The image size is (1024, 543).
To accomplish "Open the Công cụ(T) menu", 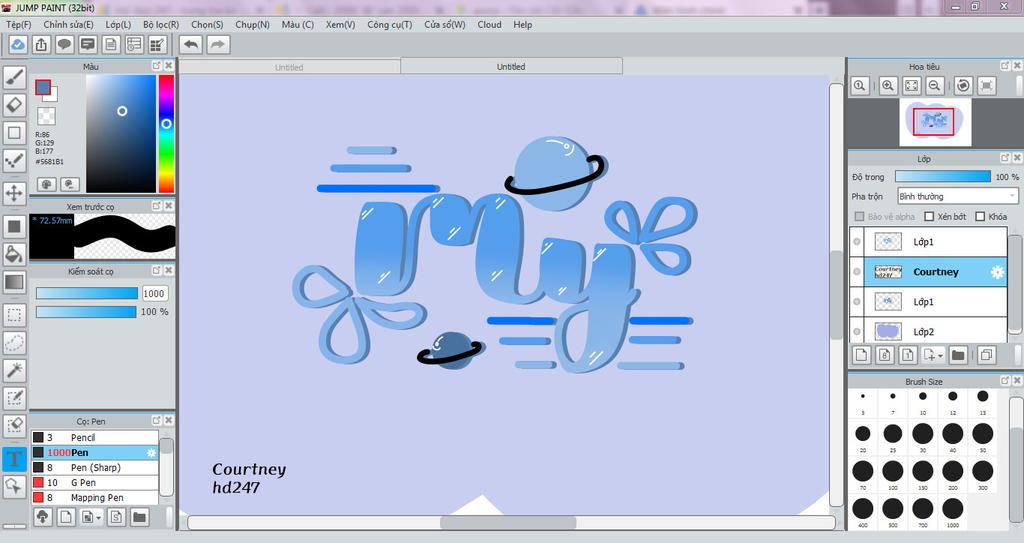I will (x=389, y=24).
